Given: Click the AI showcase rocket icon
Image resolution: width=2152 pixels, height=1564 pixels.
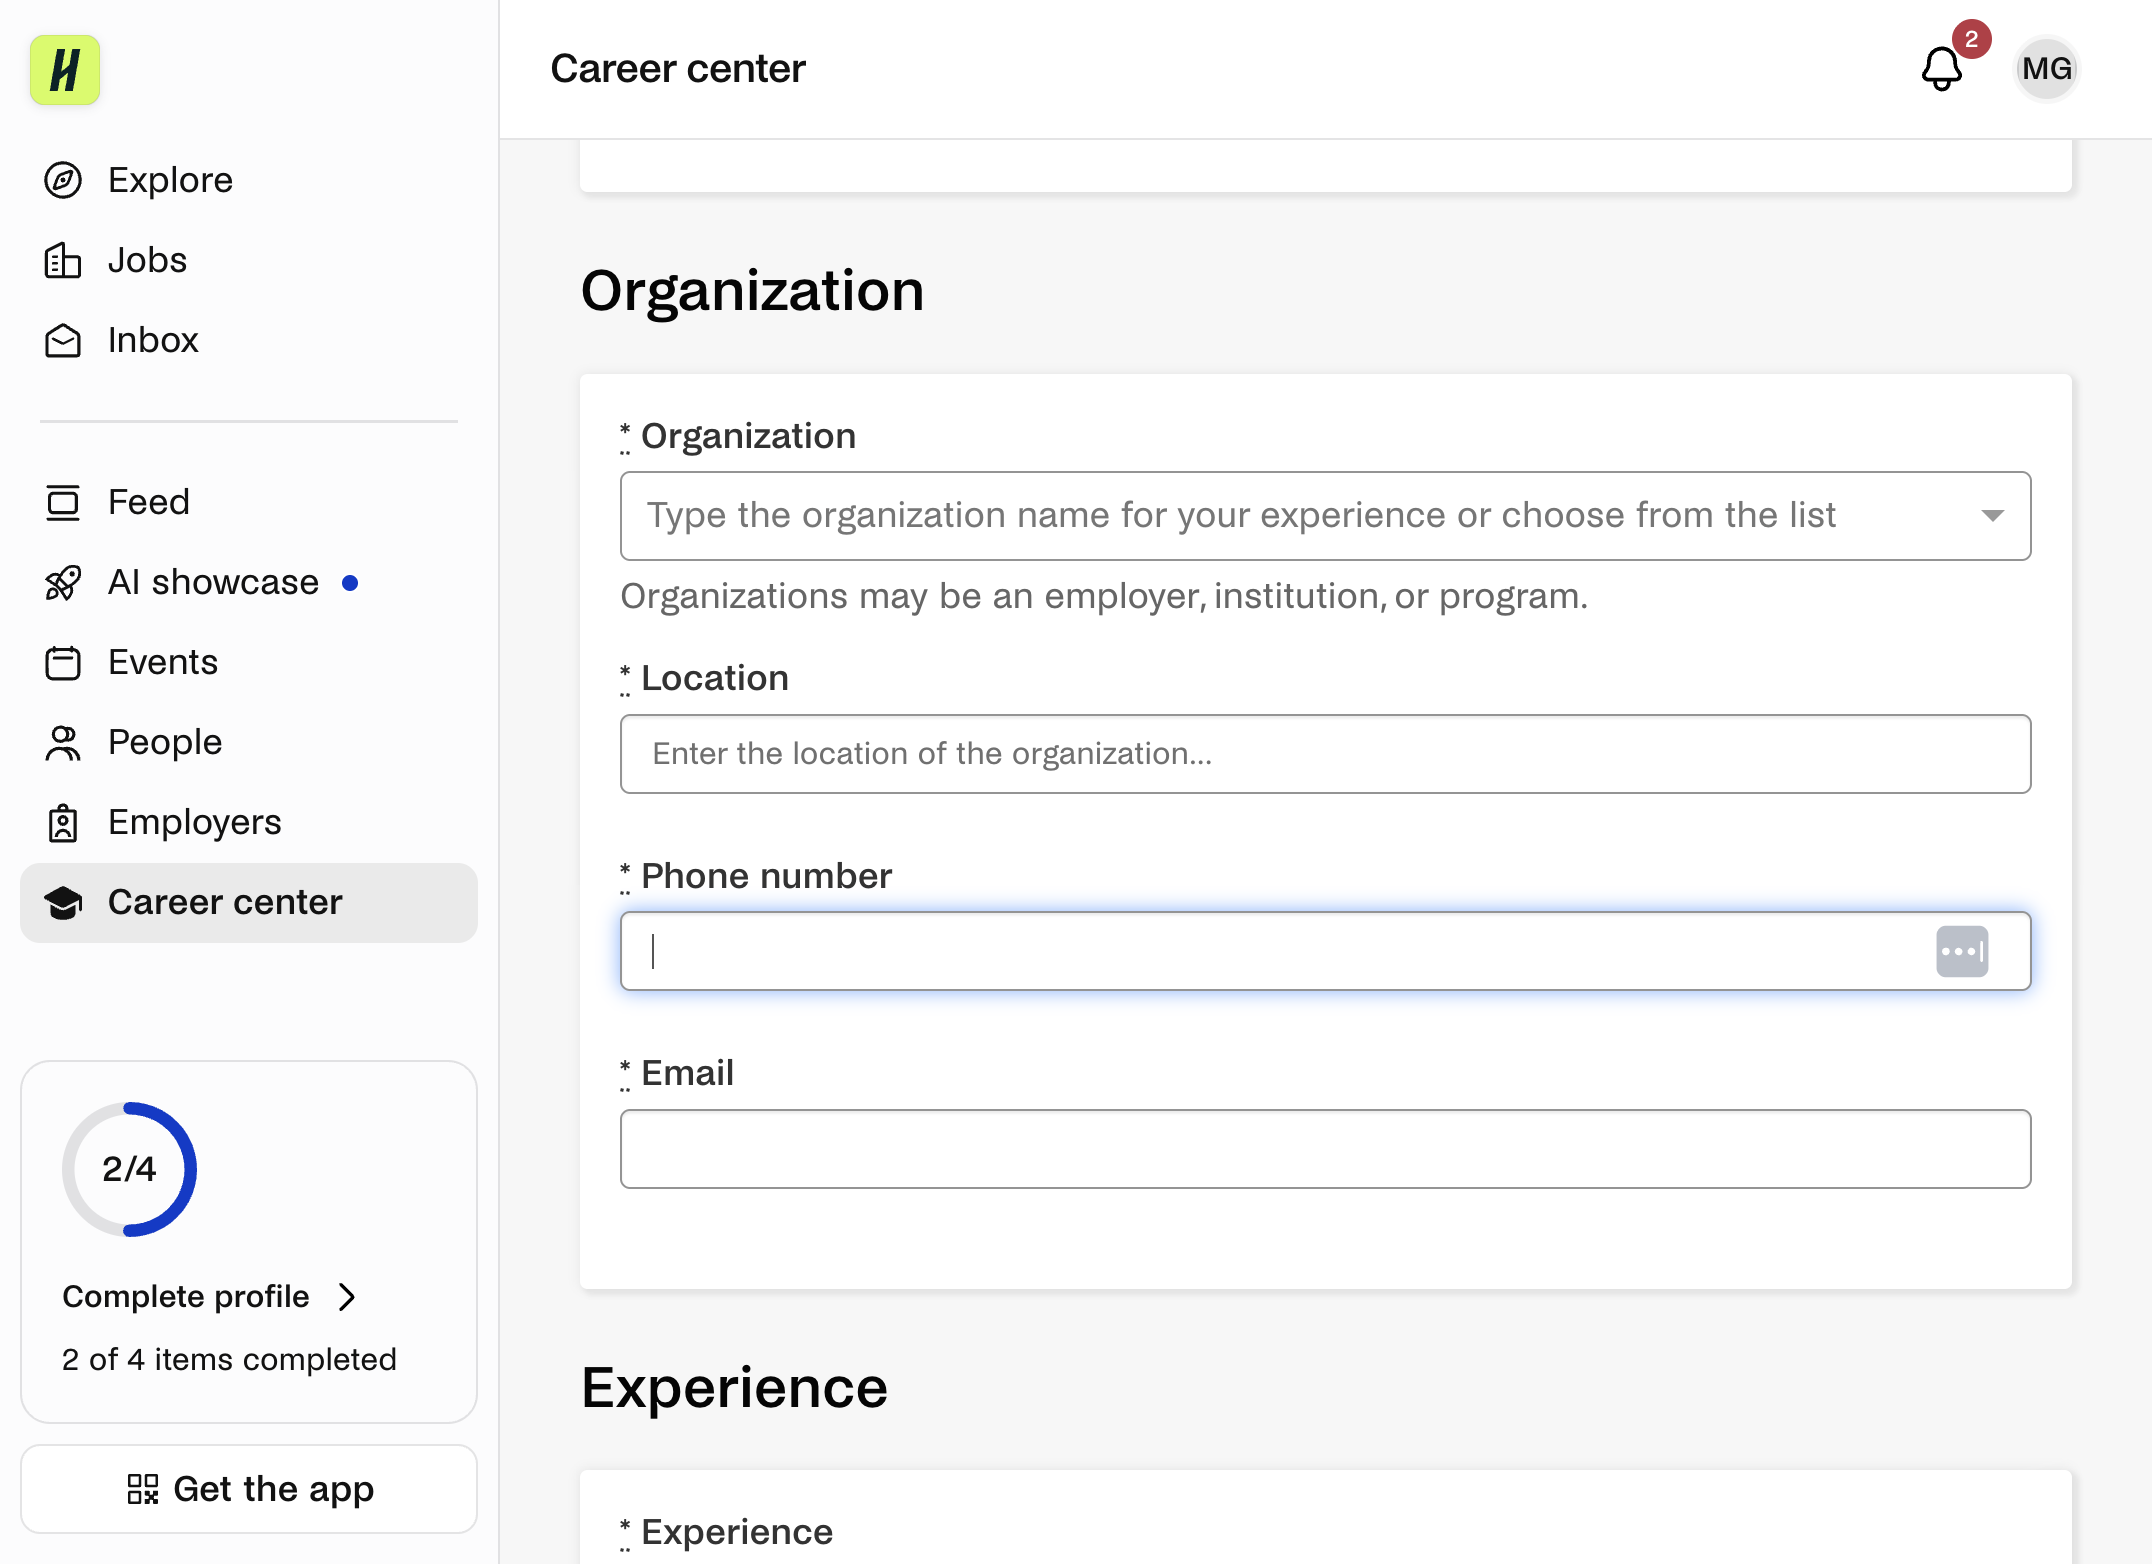Looking at the screenshot, I should 63,582.
